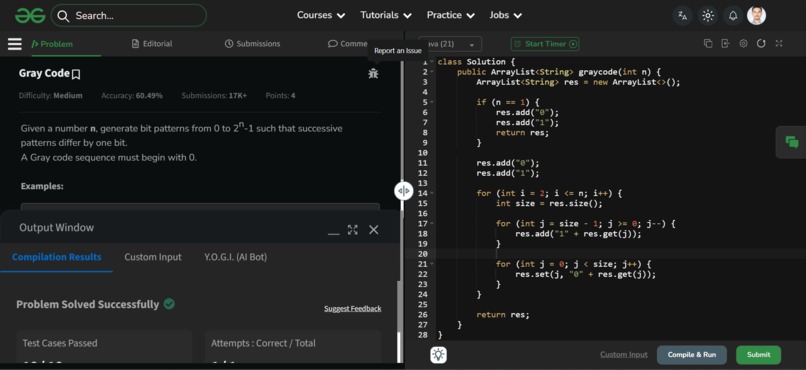Screen dimensions: 806x370
Task: Switch to the Editorial tab
Action: tap(152, 44)
